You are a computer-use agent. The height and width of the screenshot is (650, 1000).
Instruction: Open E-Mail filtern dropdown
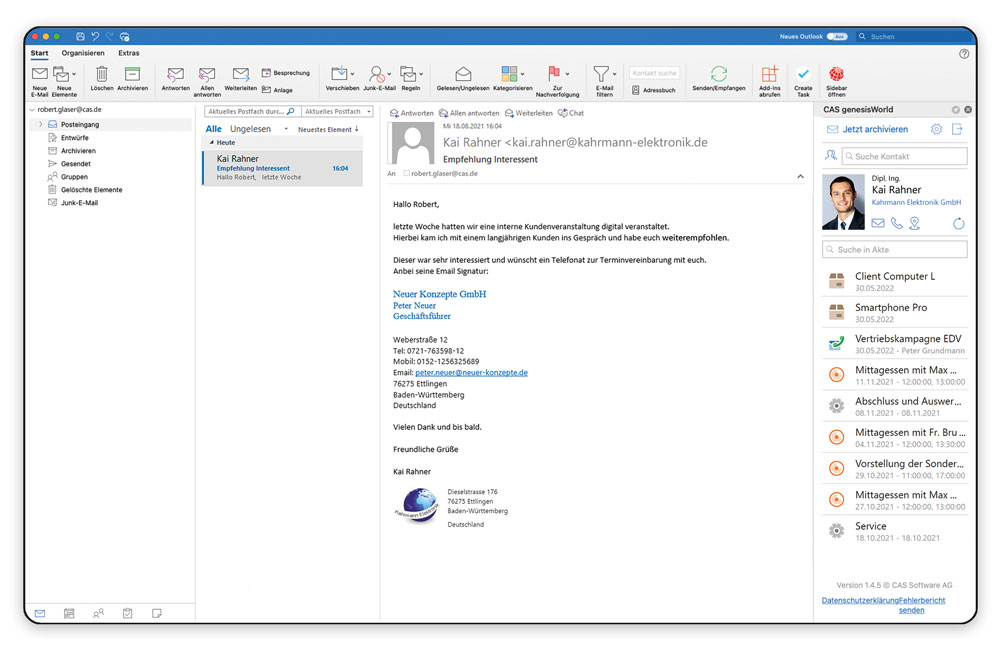[x=615, y=74]
